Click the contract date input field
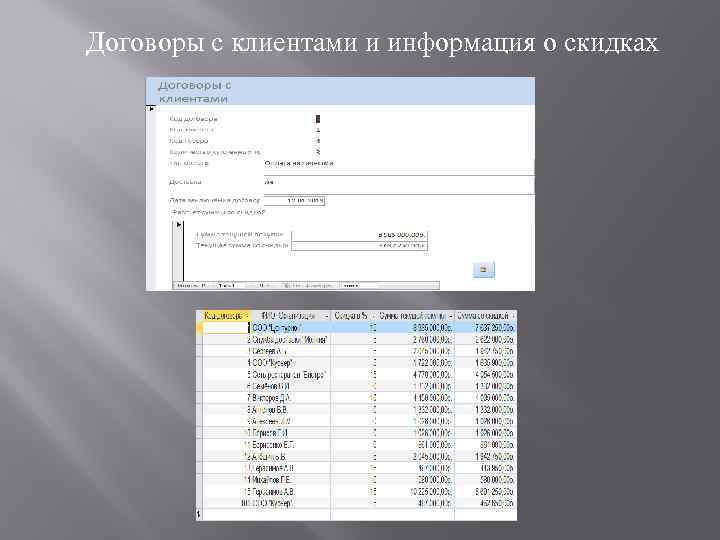Image resolution: width=720 pixels, height=540 pixels. (295, 201)
